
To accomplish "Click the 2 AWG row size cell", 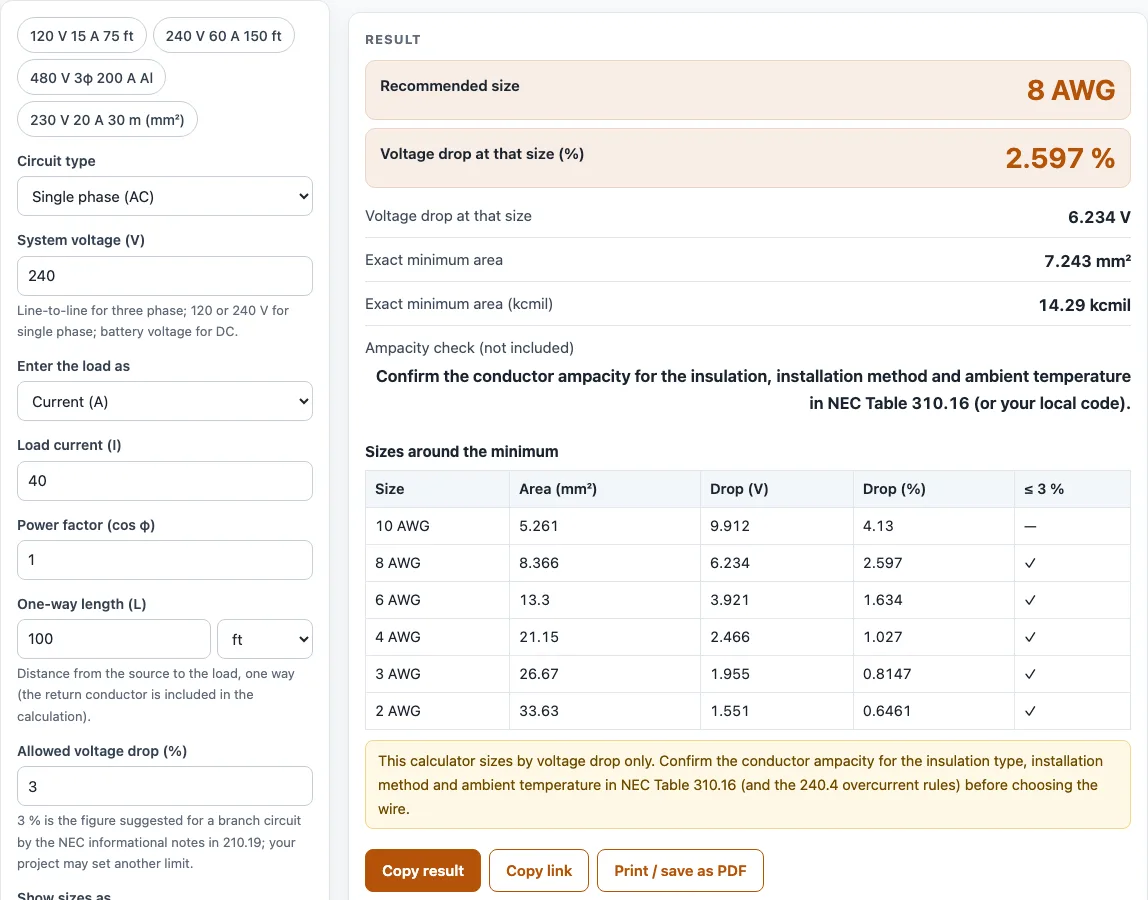I will [437, 711].
